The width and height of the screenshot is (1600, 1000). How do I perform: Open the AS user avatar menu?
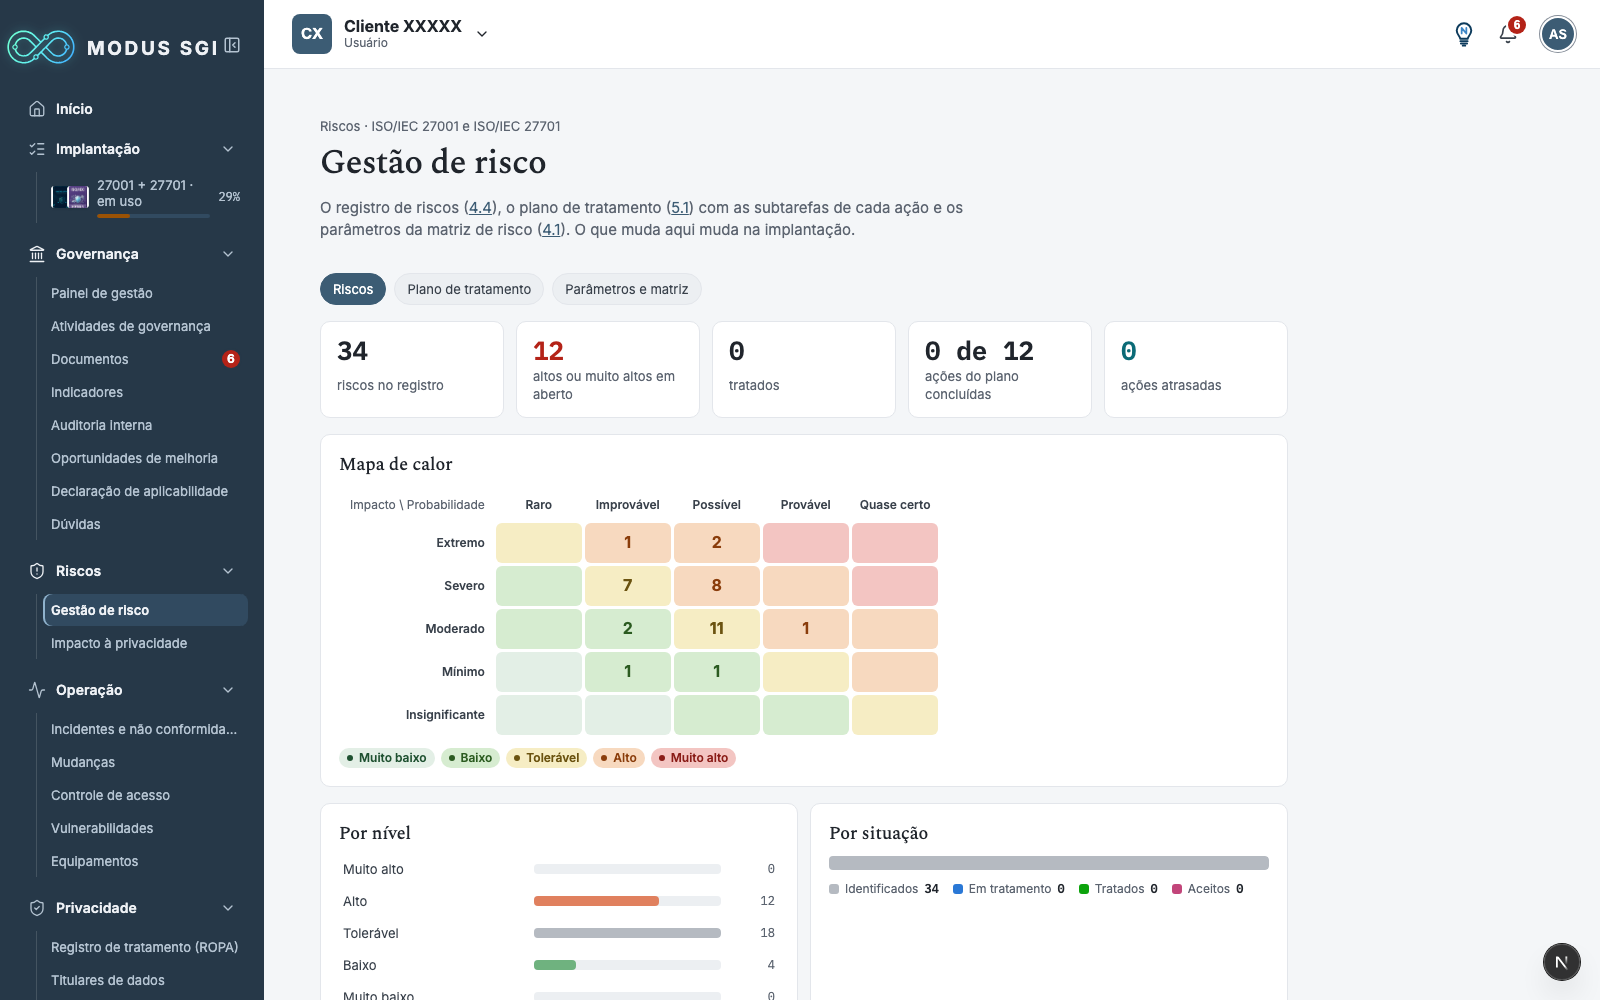coord(1558,34)
